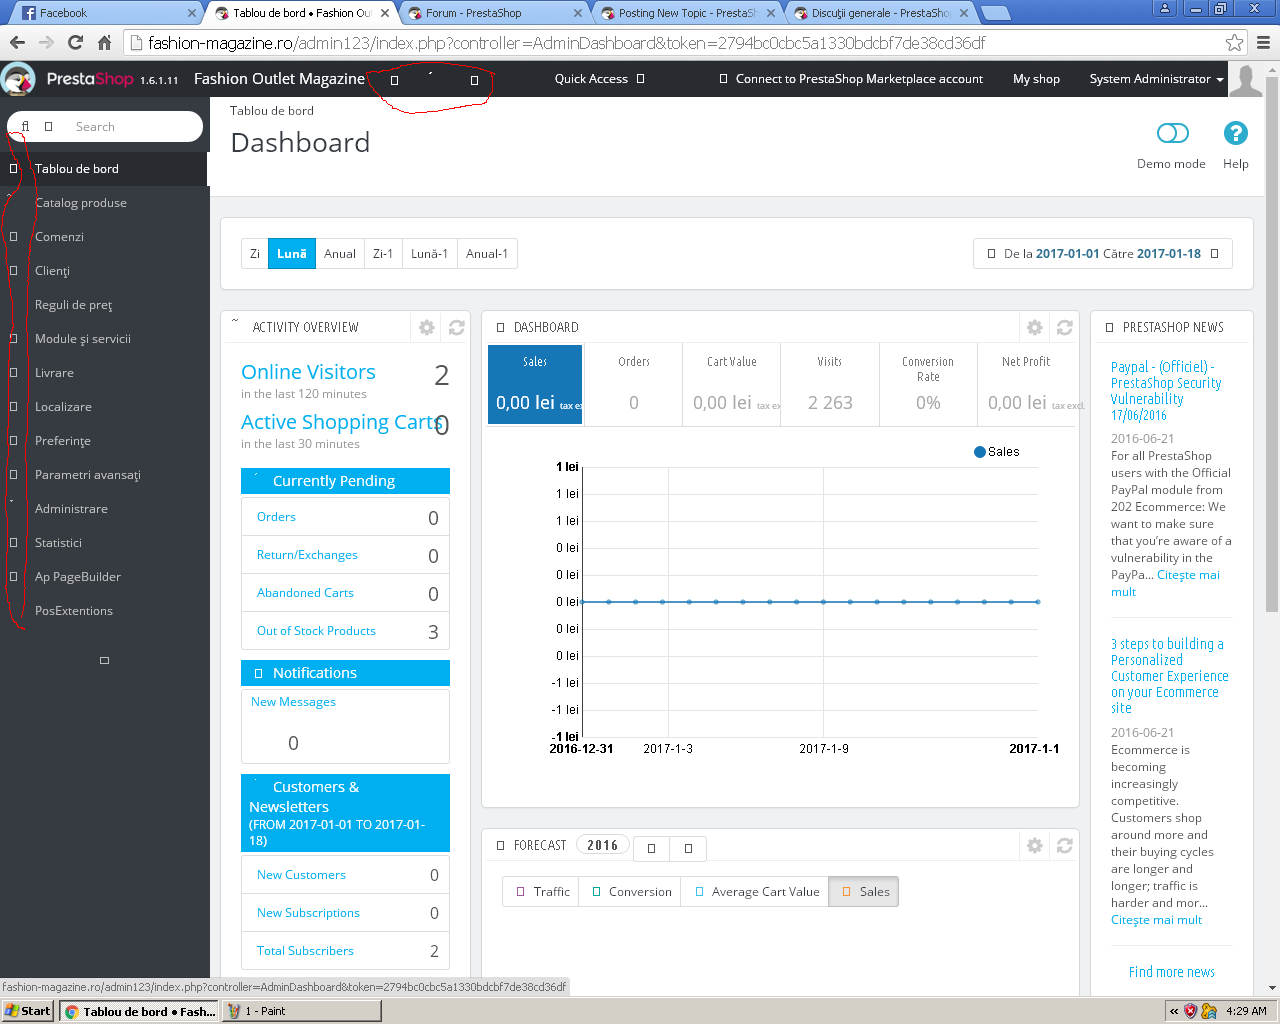1280x1024 pixels.
Task: Open the Paint taskbar window
Action: click(x=302, y=1011)
